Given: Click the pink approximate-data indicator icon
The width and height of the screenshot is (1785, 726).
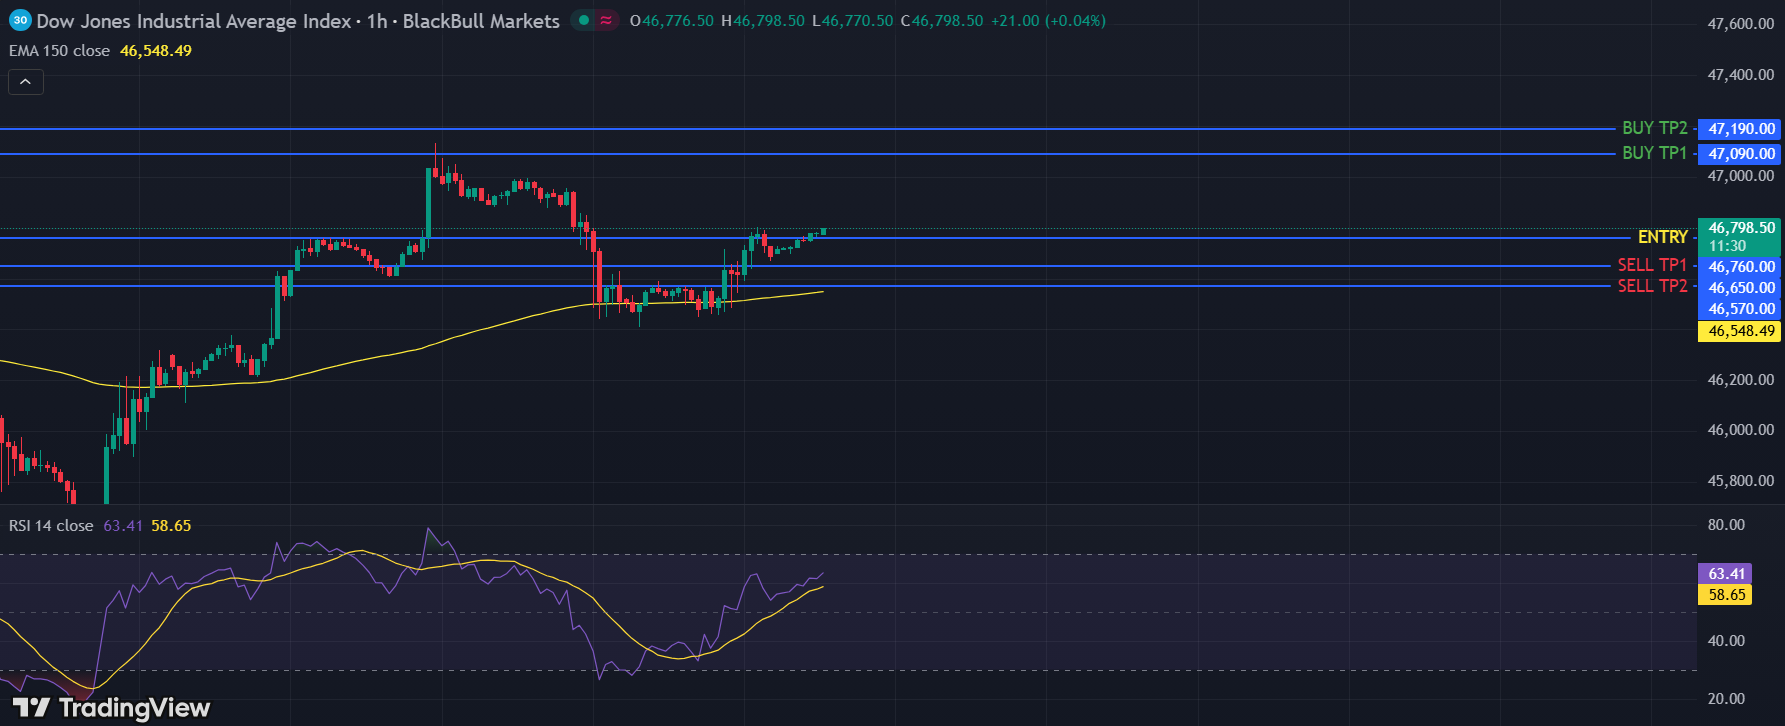Looking at the screenshot, I should pos(606,20).
